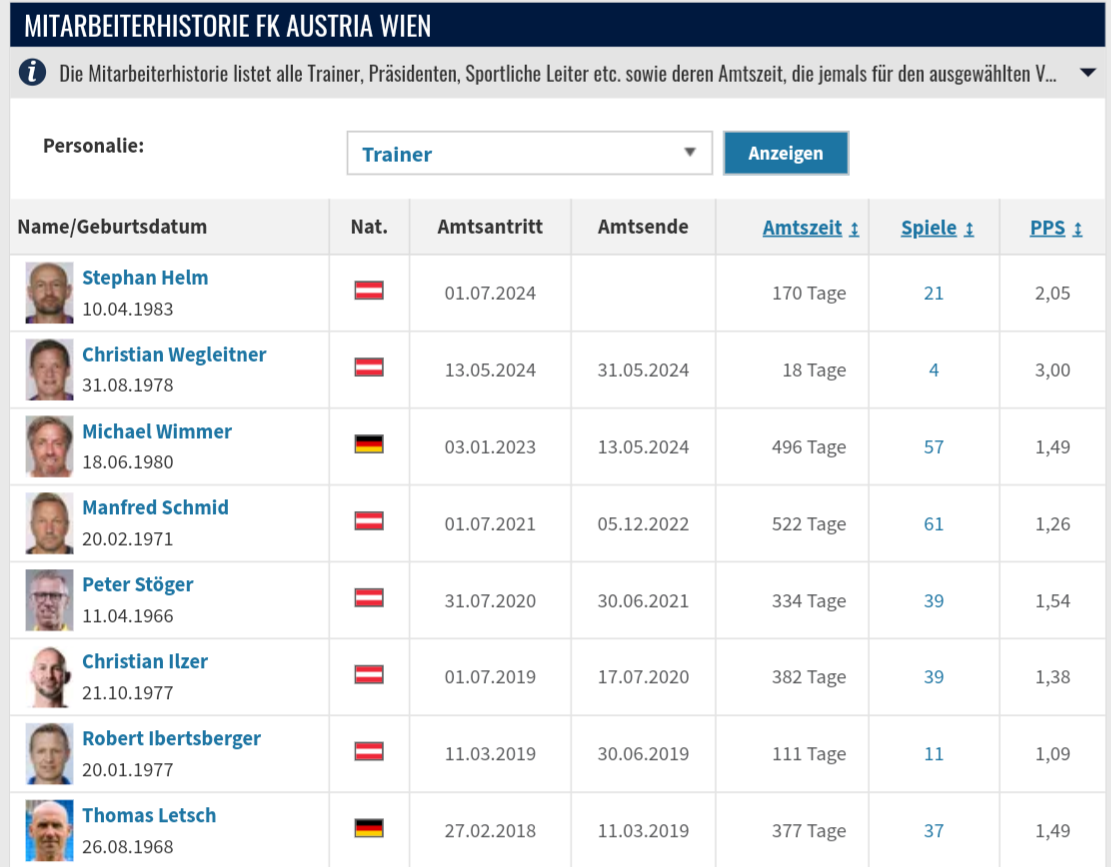The image size is (1111, 867).
Task: Select PPS value 2,05
Action: 1052,293
